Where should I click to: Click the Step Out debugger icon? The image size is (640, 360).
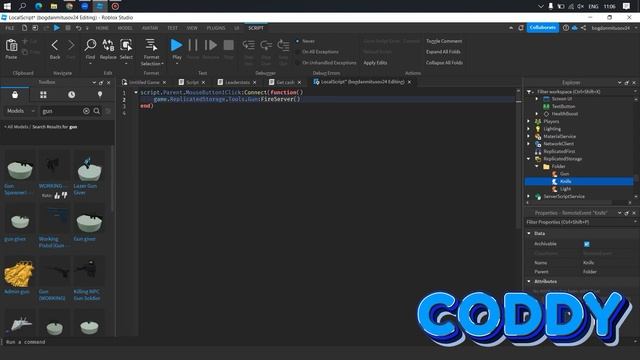(283, 45)
